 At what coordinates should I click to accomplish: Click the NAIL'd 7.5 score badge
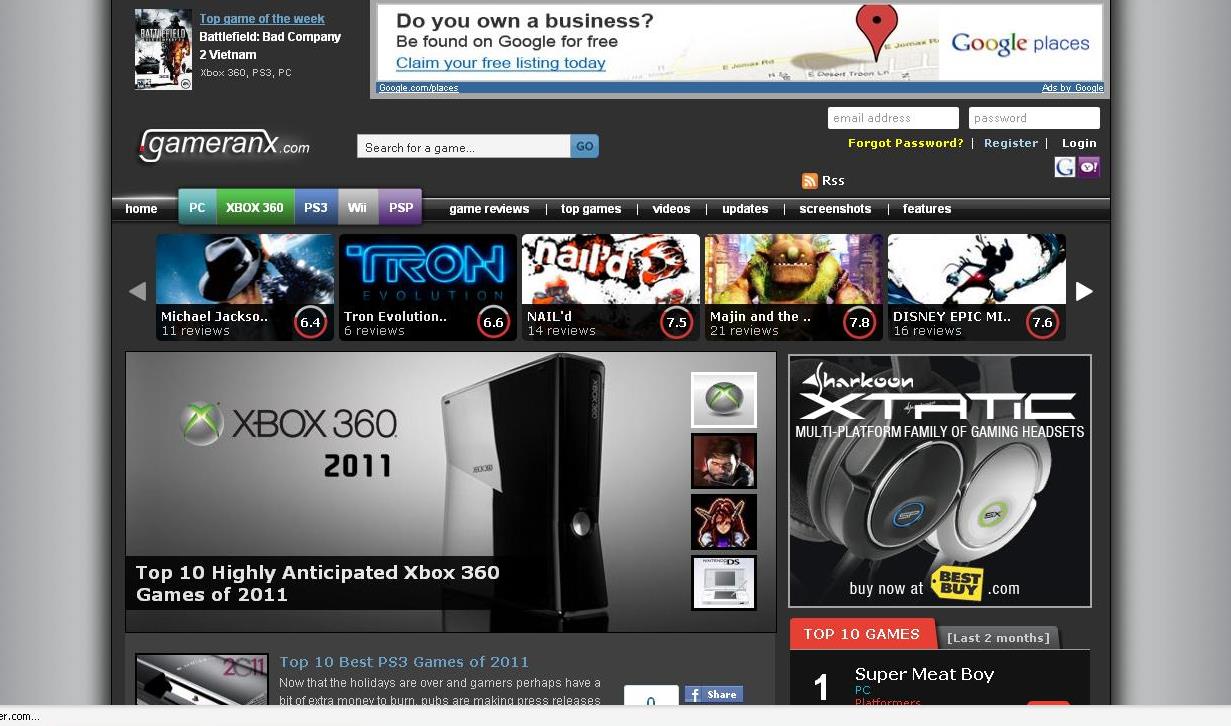pos(677,322)
